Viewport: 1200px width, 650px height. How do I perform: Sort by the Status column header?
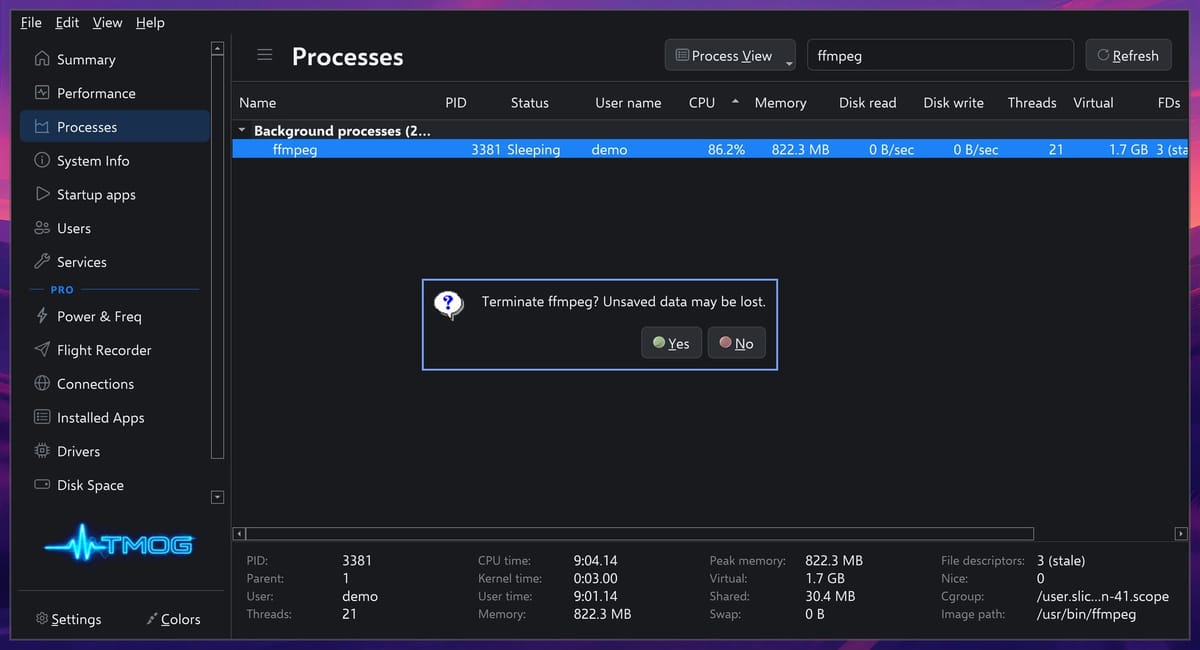tap(529, 102)
